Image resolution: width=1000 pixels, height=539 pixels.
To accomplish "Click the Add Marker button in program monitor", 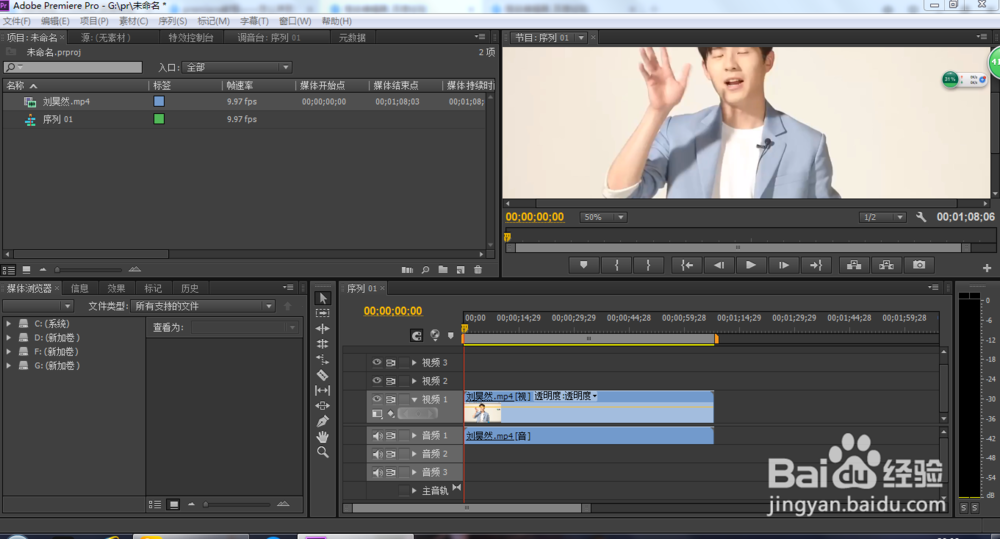I will point(584,265).
